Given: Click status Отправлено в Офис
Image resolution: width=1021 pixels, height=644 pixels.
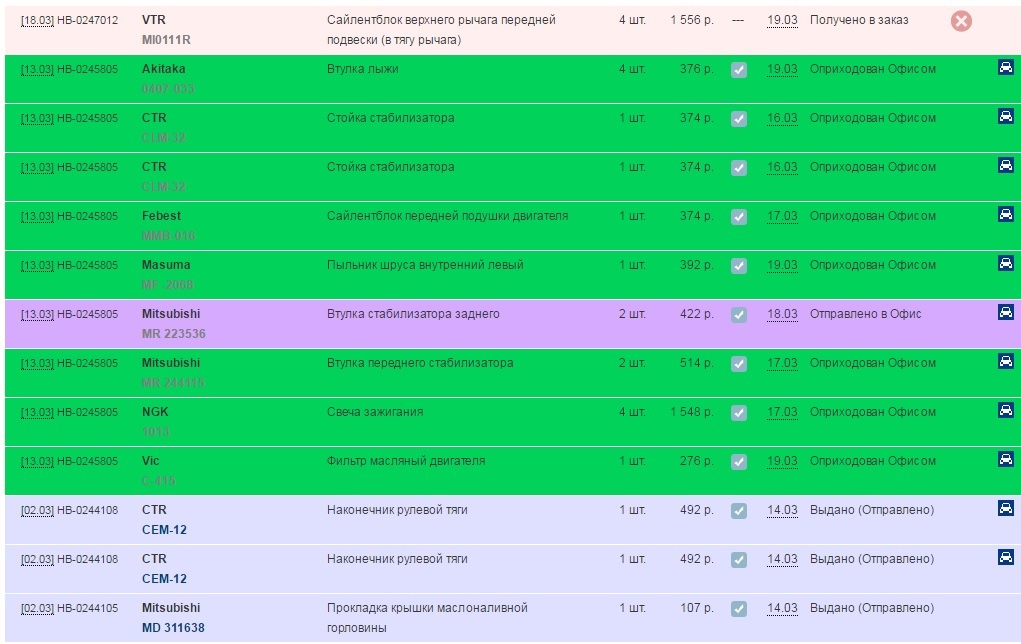Looking at the screenshot, I should [x=865, y=314].
